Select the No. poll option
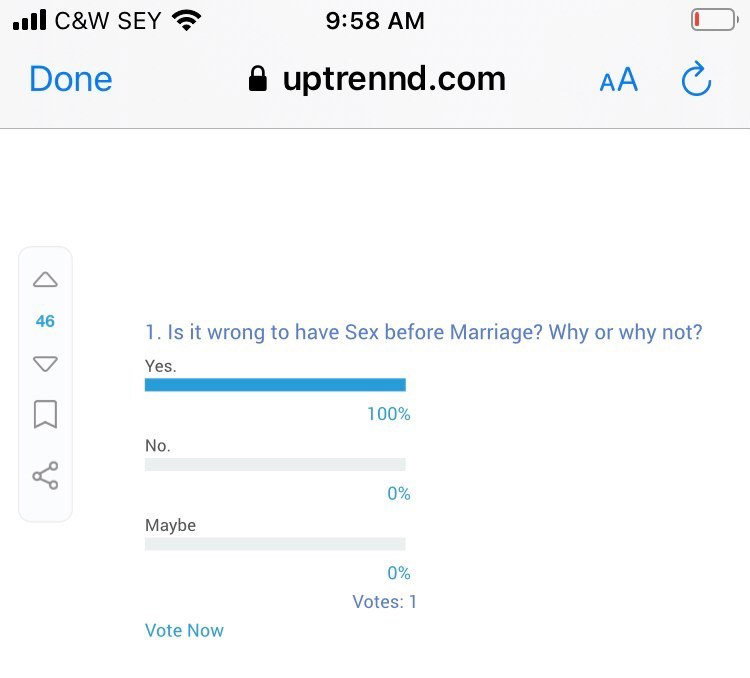 pos(157,445)
